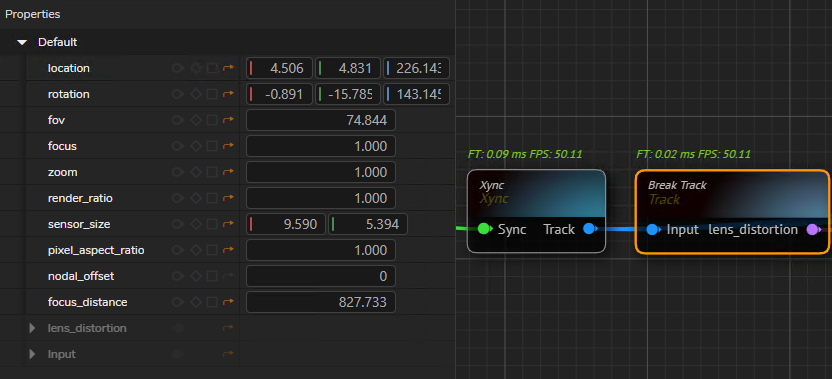Image resolution: width=832 pixels, height=379 pixels.
Task: Click the circular pin icon in zoom row
Action: pos(178,172)
